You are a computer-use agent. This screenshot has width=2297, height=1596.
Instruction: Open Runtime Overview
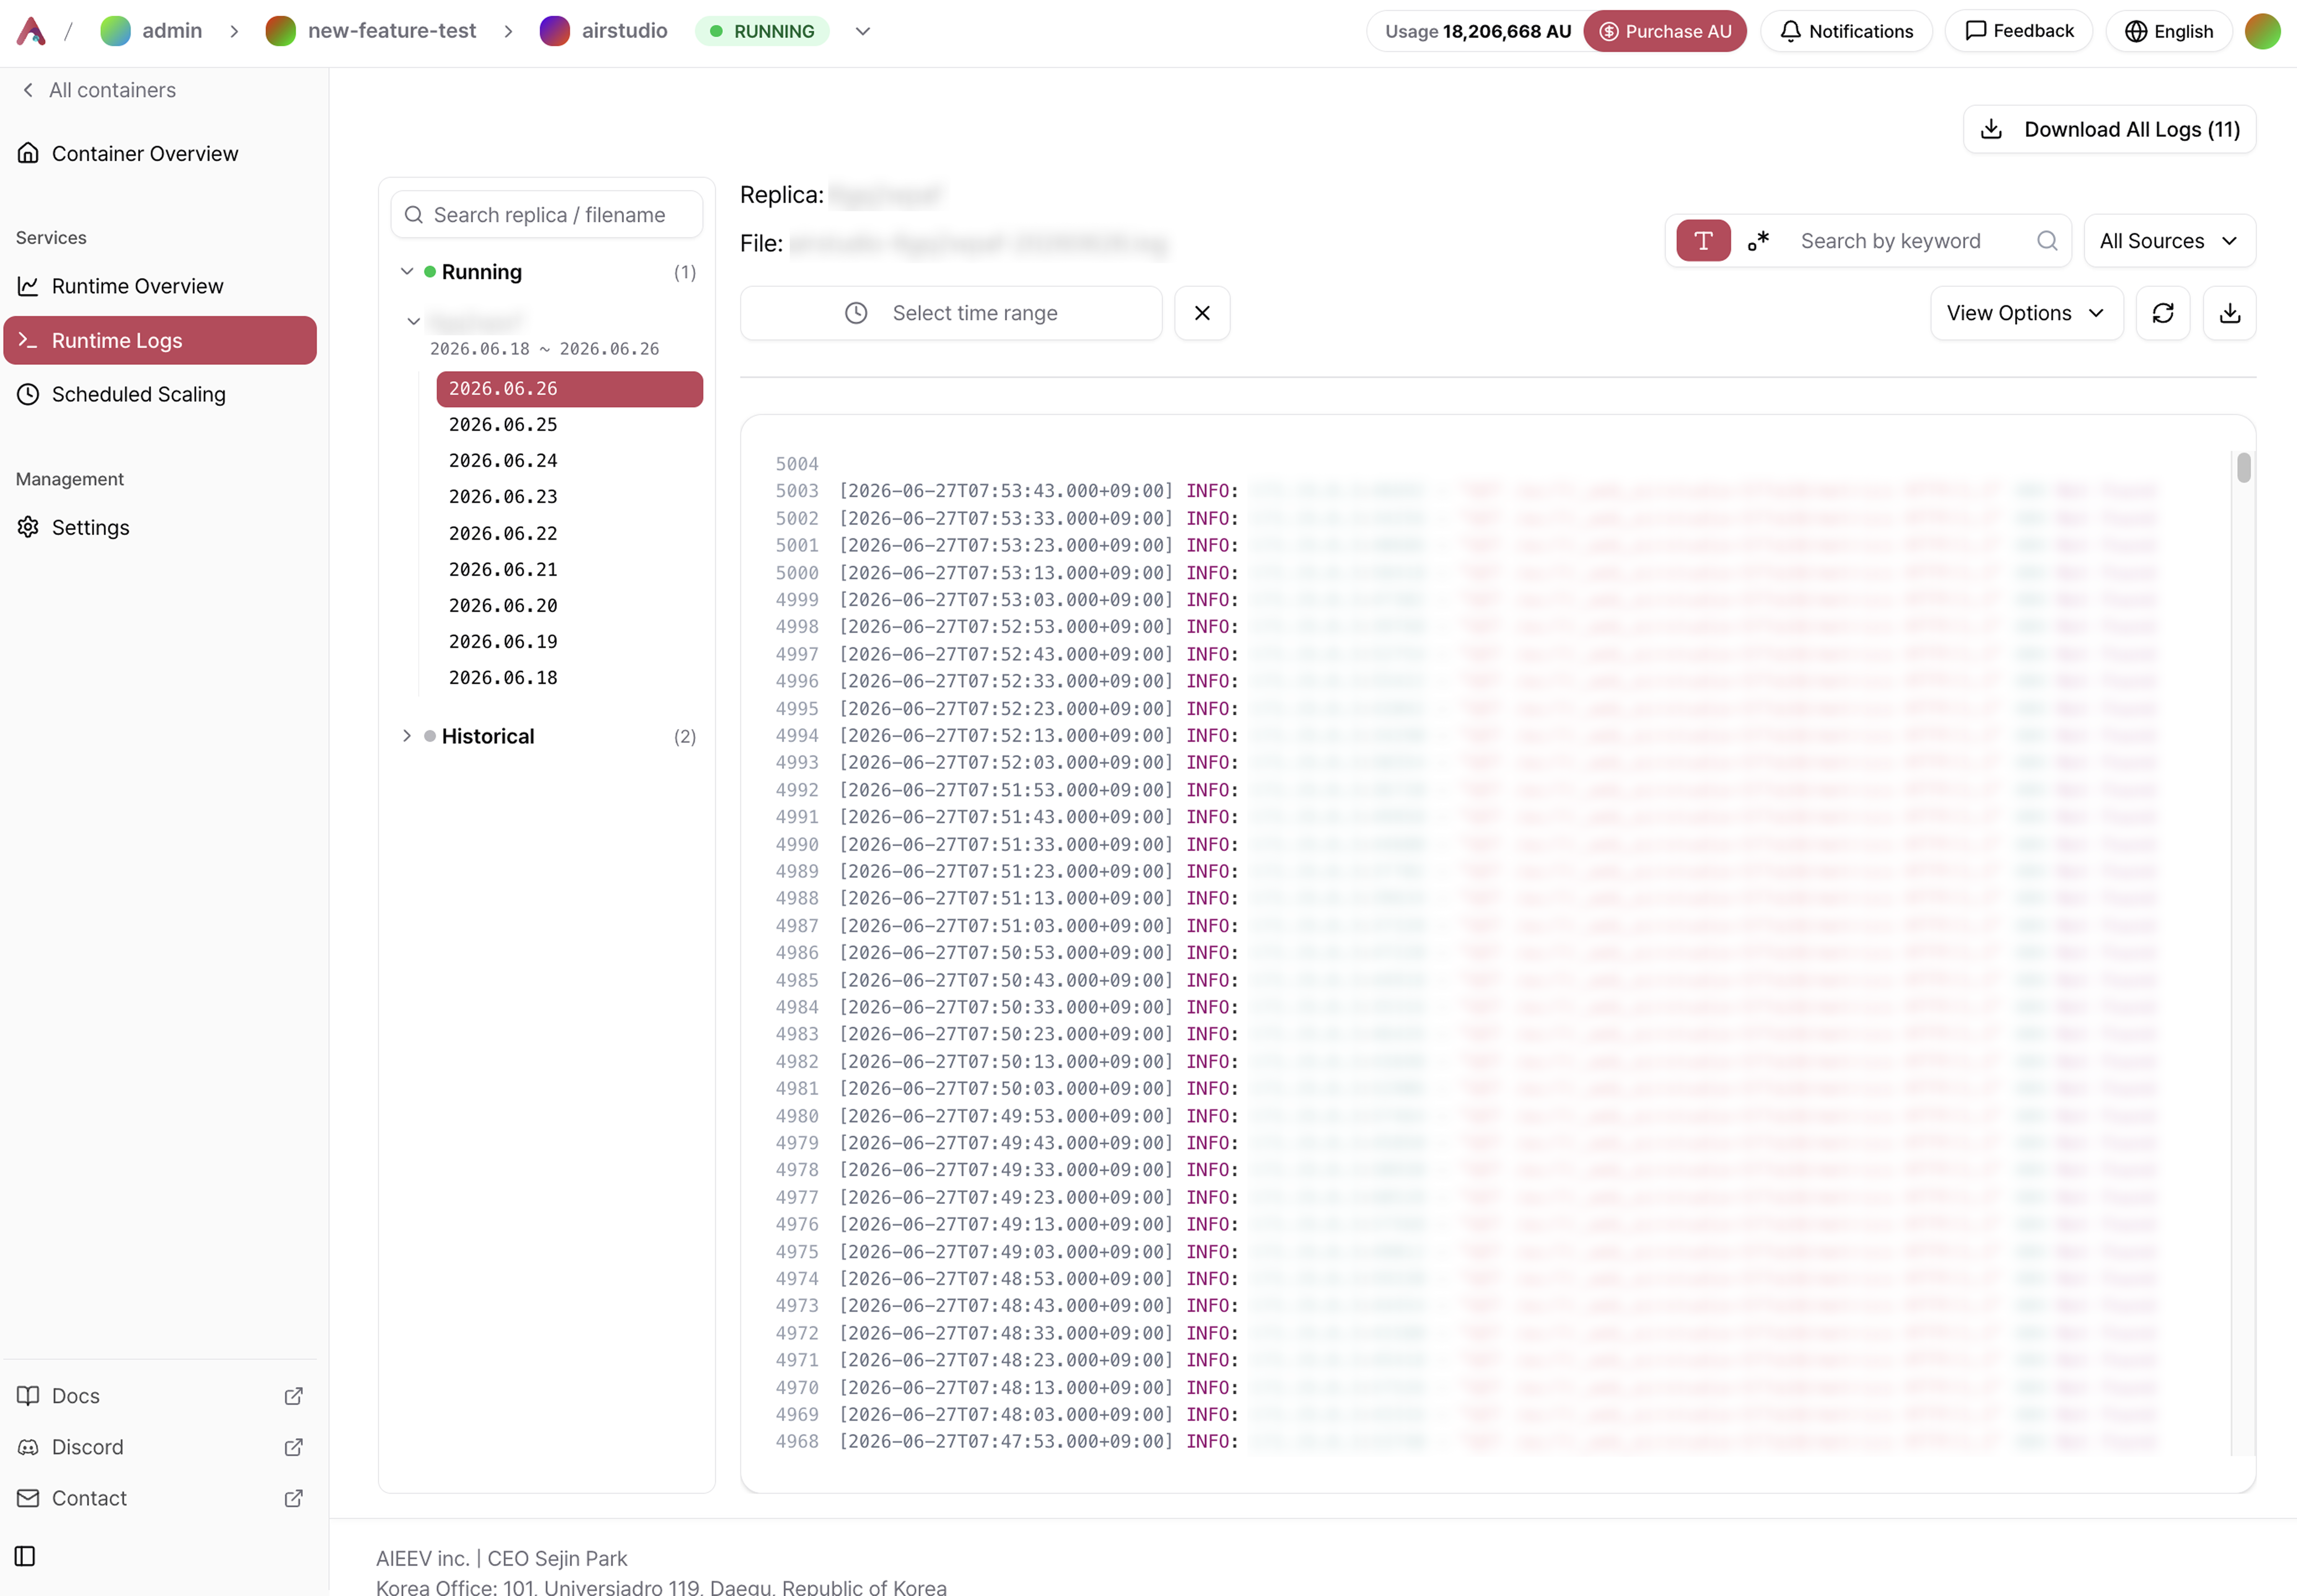pyautogui.click(x=160, y=286)
